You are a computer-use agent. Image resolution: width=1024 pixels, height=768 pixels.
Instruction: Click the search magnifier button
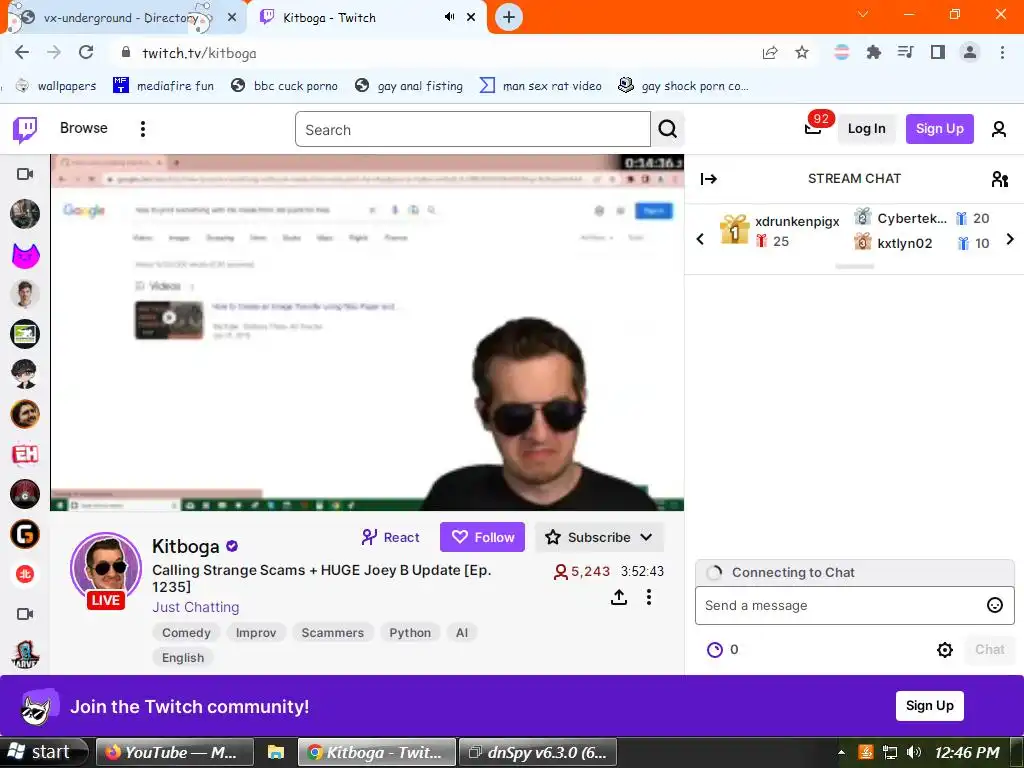pos(667,129)
